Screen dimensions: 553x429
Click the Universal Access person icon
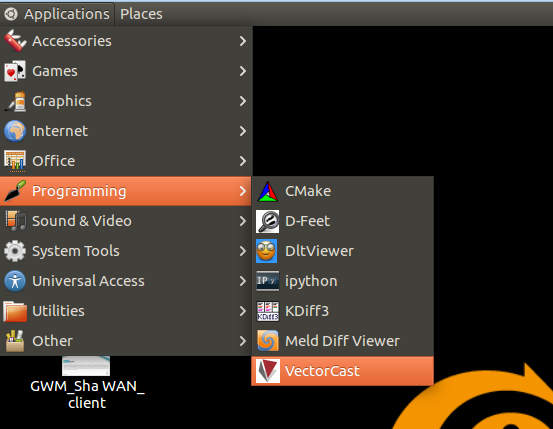pos(15,281)
